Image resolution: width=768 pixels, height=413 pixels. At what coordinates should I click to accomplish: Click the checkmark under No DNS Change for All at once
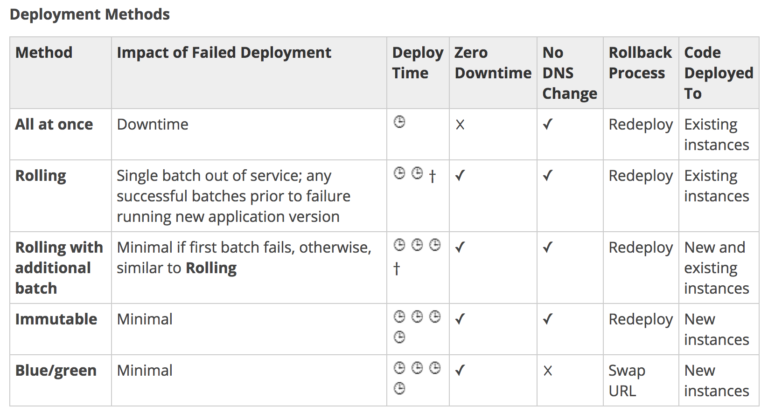pyautogui.click(x=548, y=124)
